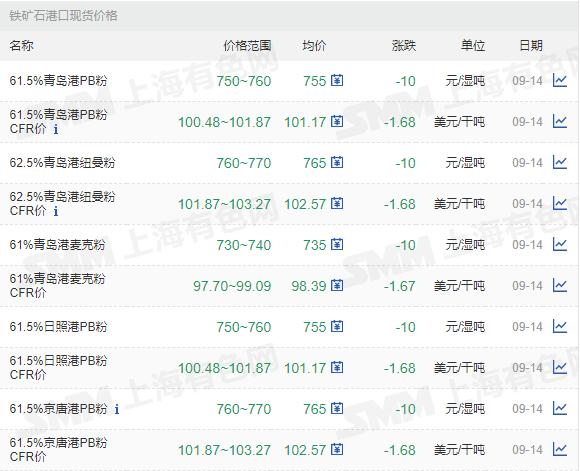Select the change value -1.67
This screenshot has height=471, width=580.
(x=399, y=286)
